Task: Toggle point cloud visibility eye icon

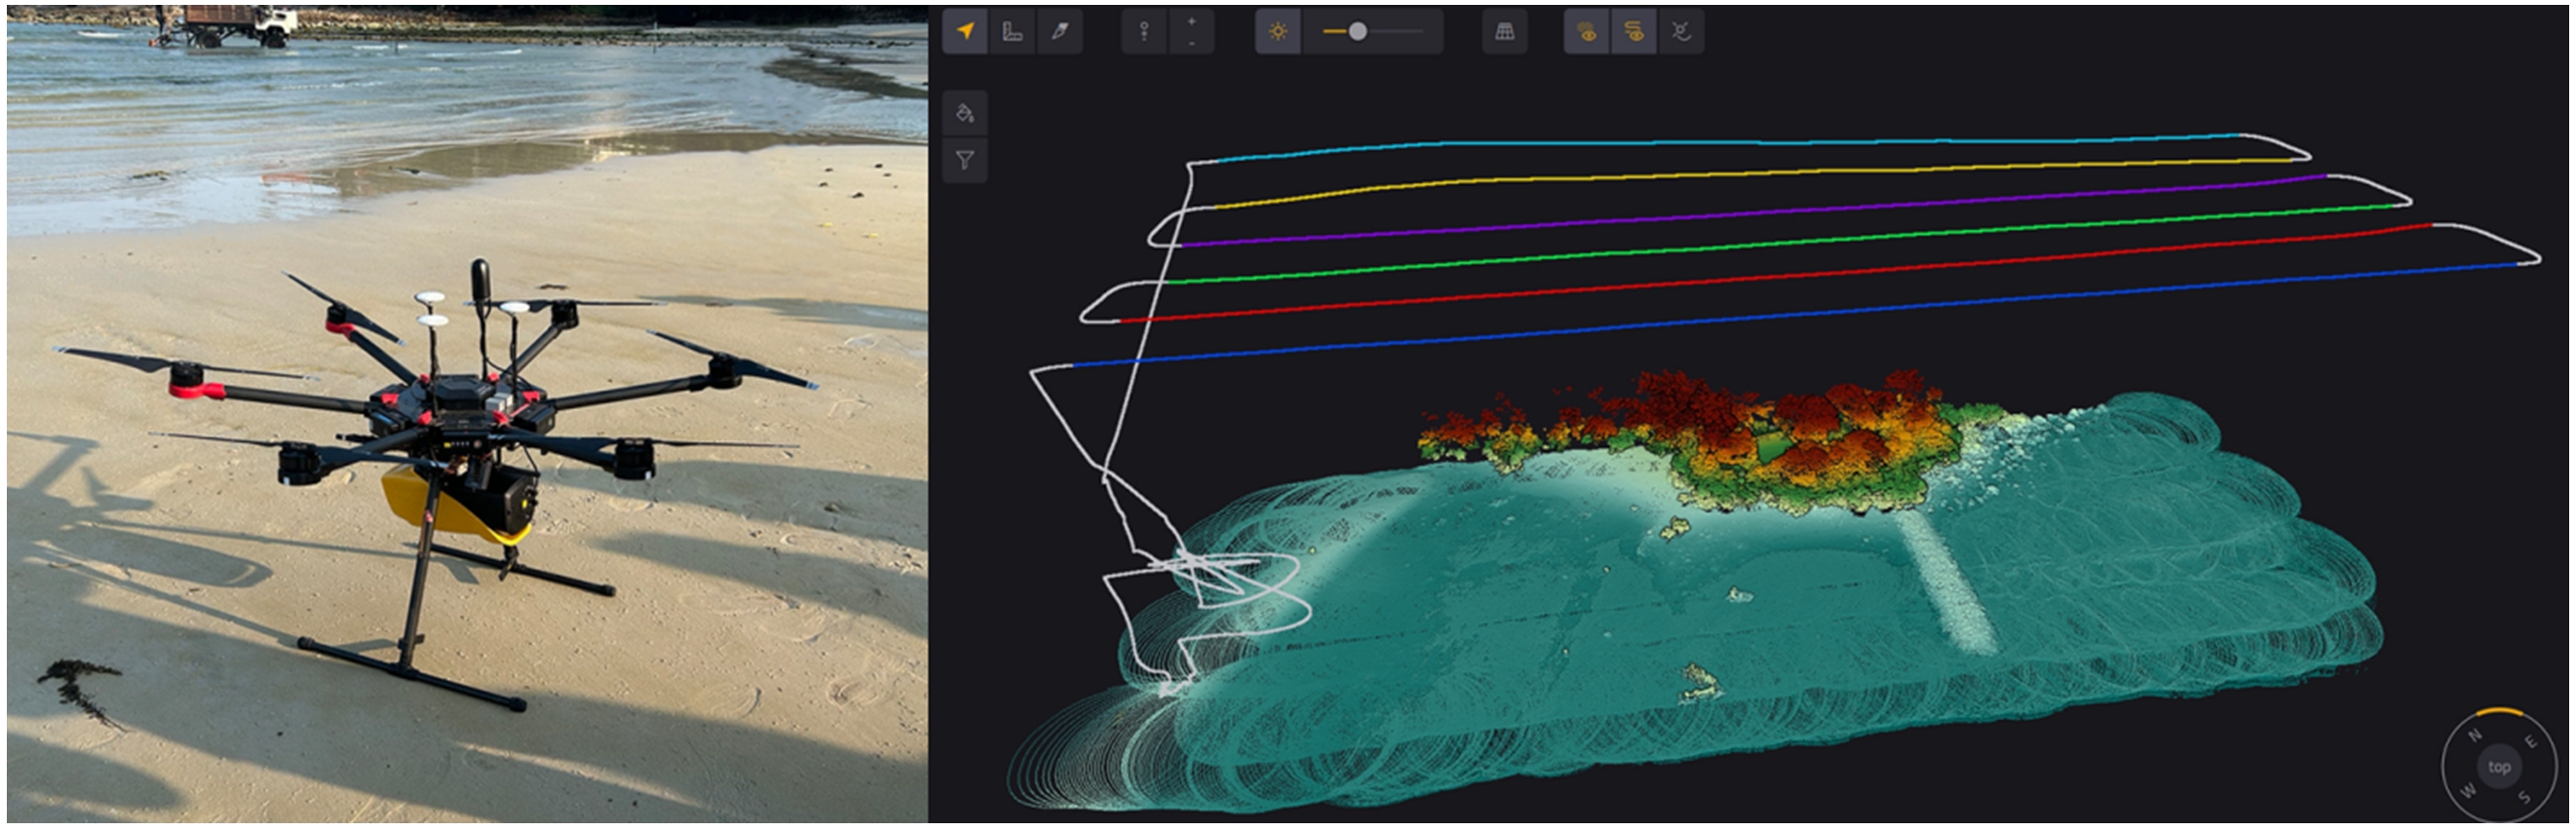Action: pos(1587,31)
